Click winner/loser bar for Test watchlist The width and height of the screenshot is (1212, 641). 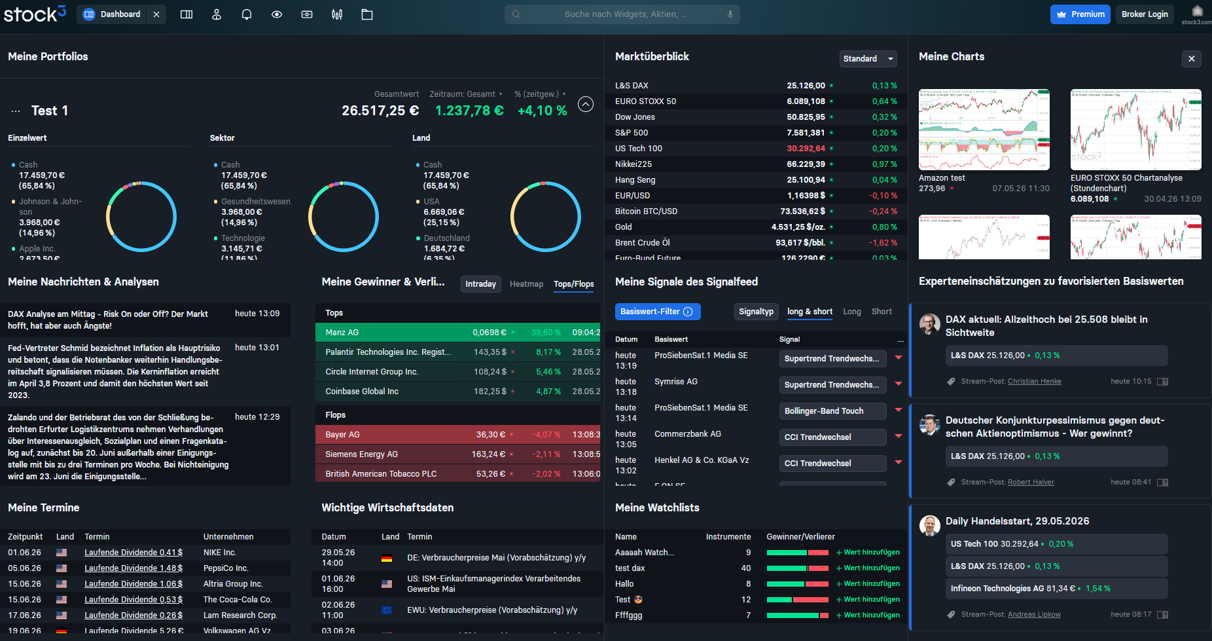797,600
